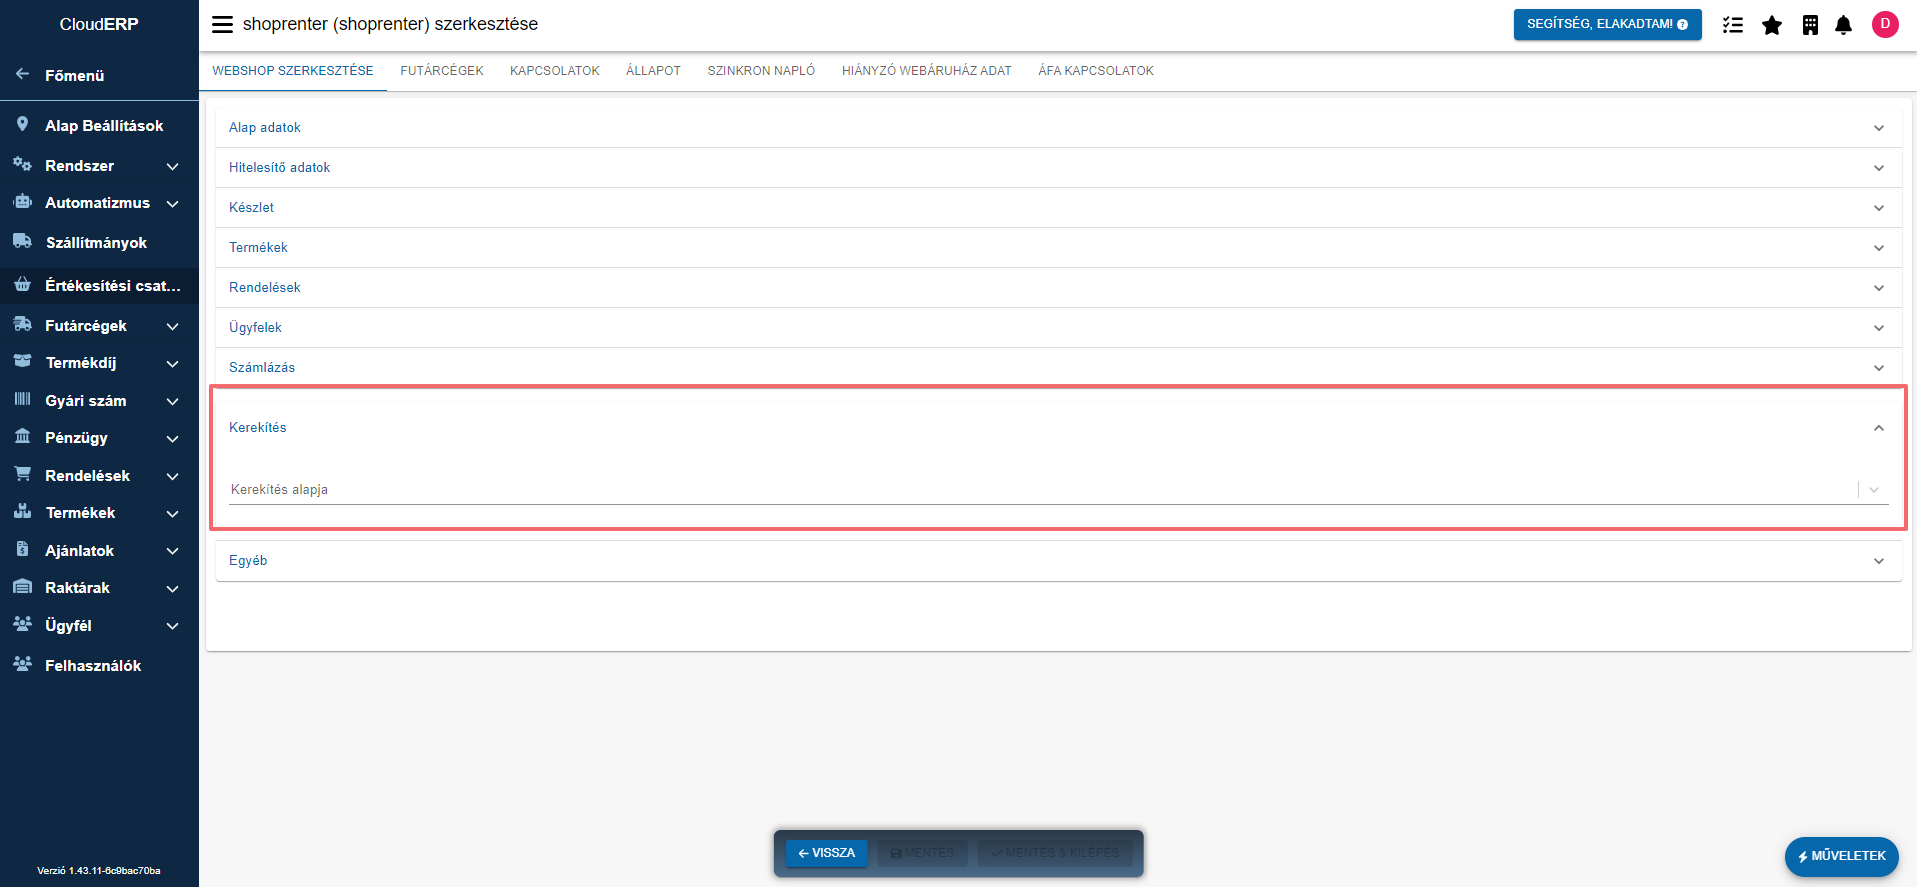This screenshot has height=887, width=1917.
Task: Open favorites via the star icon
Action: pyautogui.click(x=1771, y=25)
